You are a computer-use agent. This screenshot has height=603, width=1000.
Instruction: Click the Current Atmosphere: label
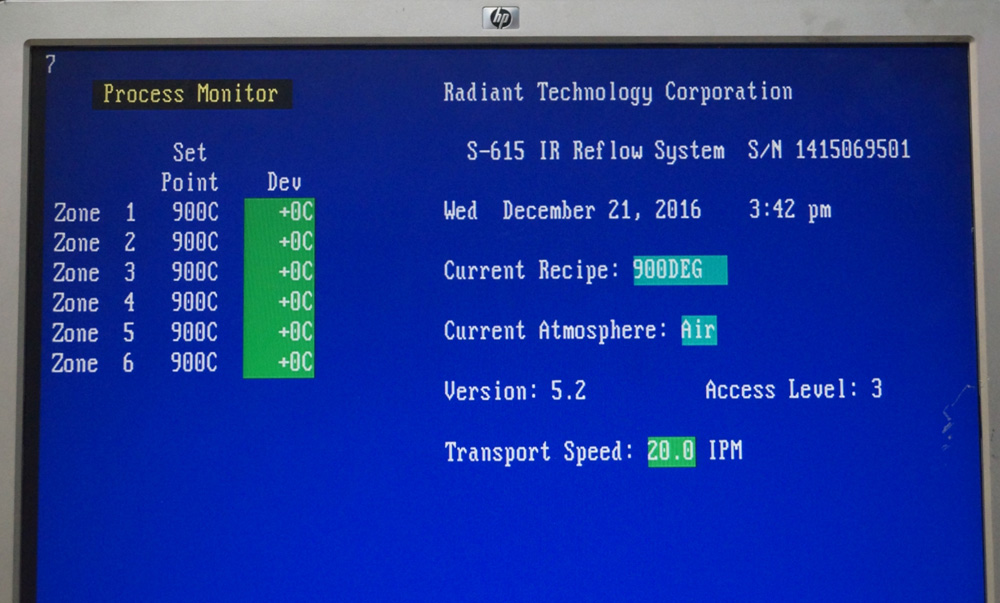point(555,331)
